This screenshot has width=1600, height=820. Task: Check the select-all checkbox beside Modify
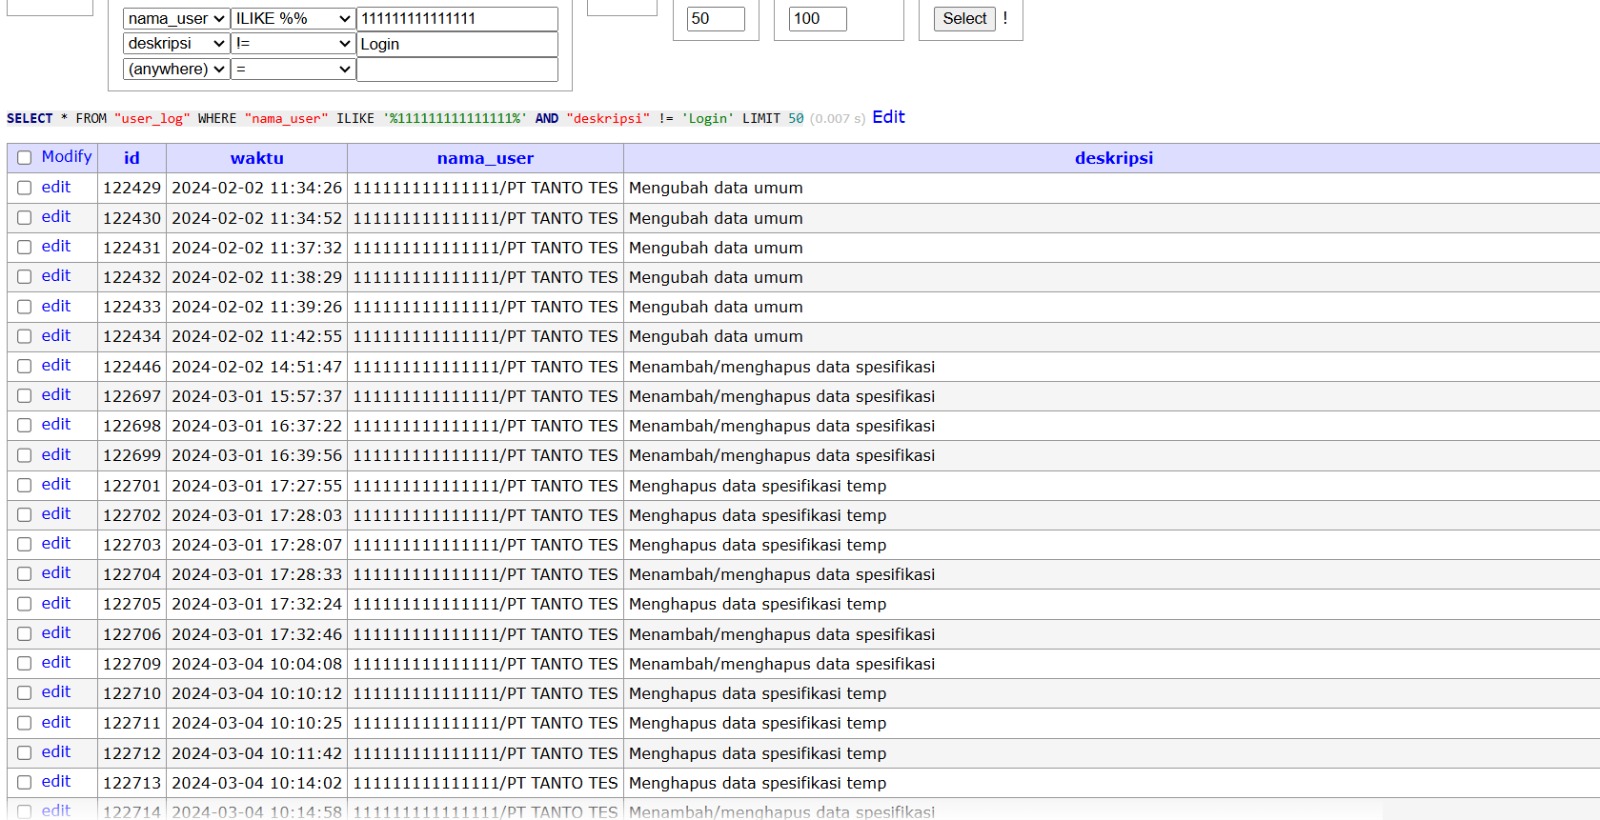(24, 158)
